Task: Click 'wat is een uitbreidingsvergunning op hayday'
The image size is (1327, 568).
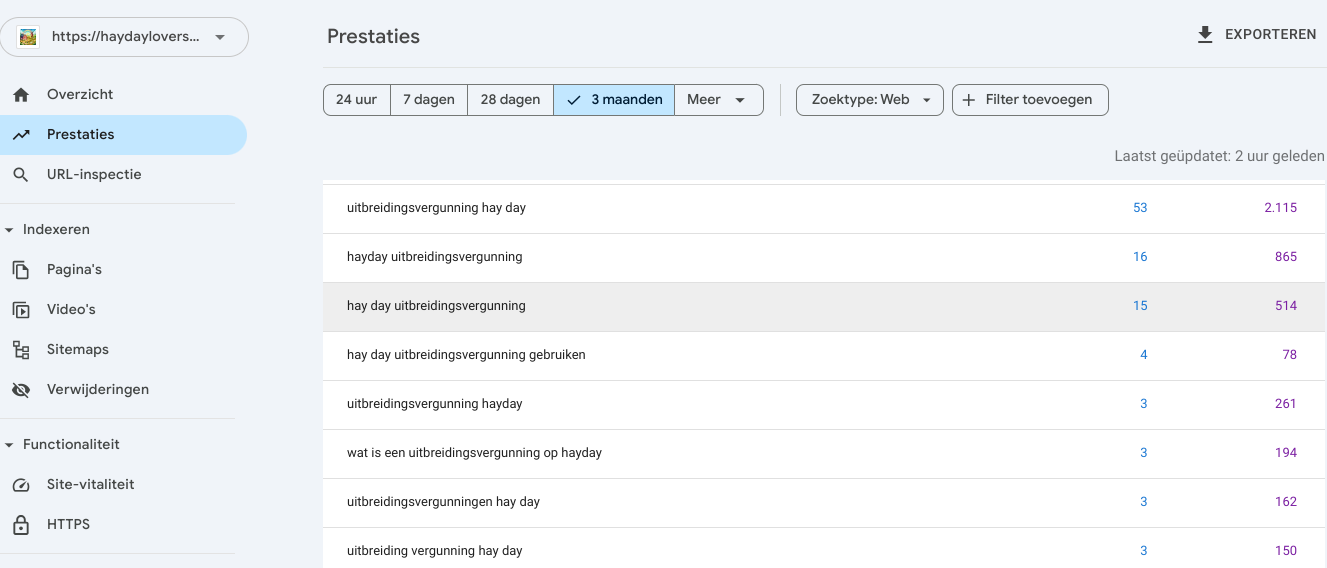Action: (474, 453)
